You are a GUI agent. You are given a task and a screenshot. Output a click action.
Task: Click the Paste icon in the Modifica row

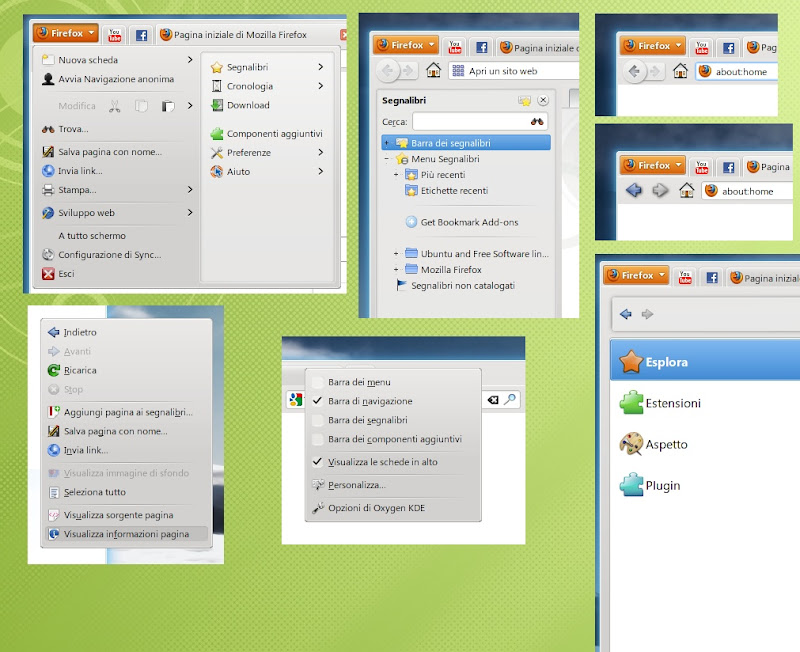point(168,106)
